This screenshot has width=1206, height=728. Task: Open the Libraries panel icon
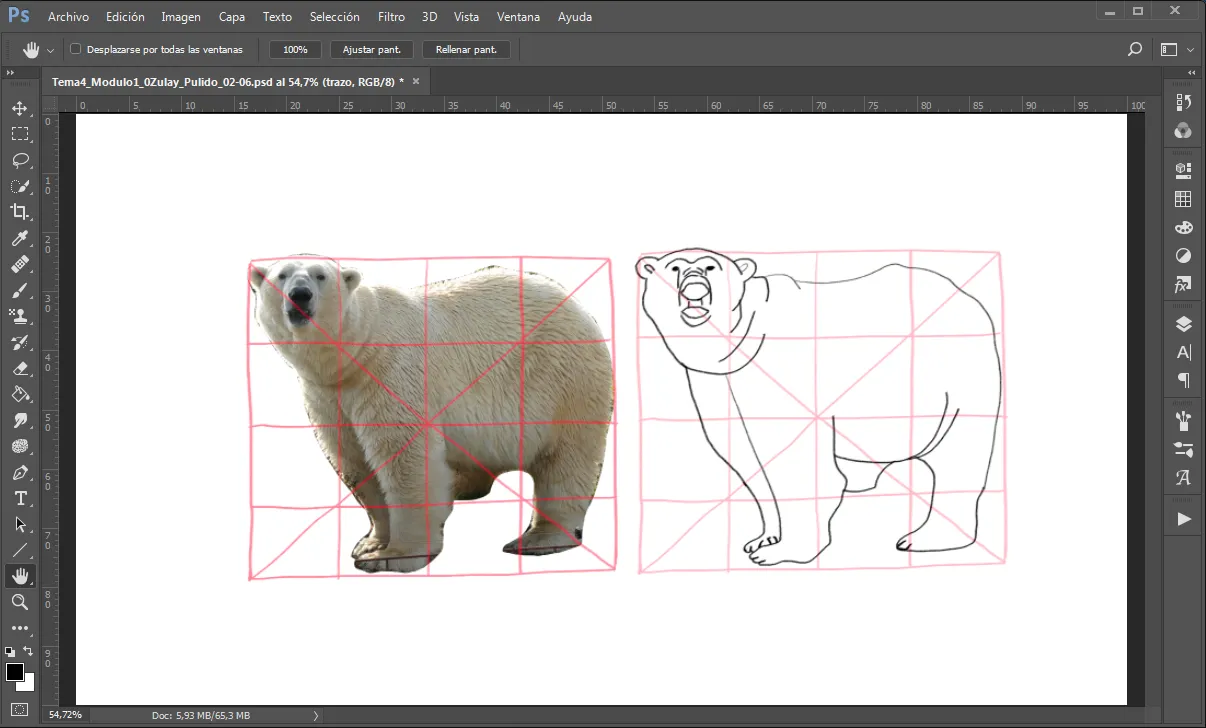tap(1184, 170)
